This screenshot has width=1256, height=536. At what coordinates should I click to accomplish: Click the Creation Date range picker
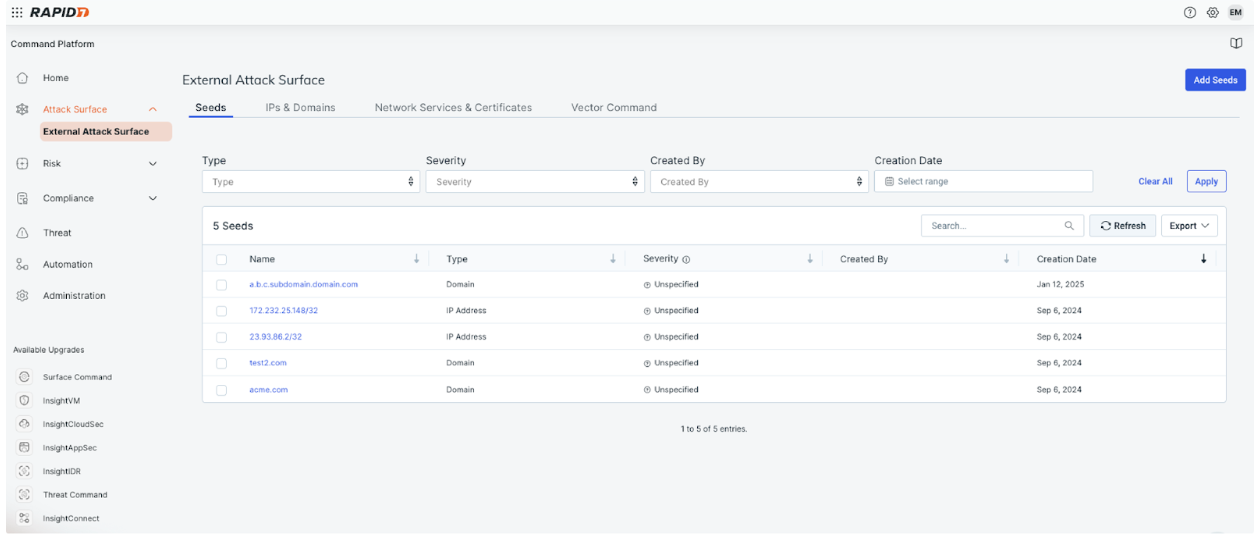tap(982, 182)
